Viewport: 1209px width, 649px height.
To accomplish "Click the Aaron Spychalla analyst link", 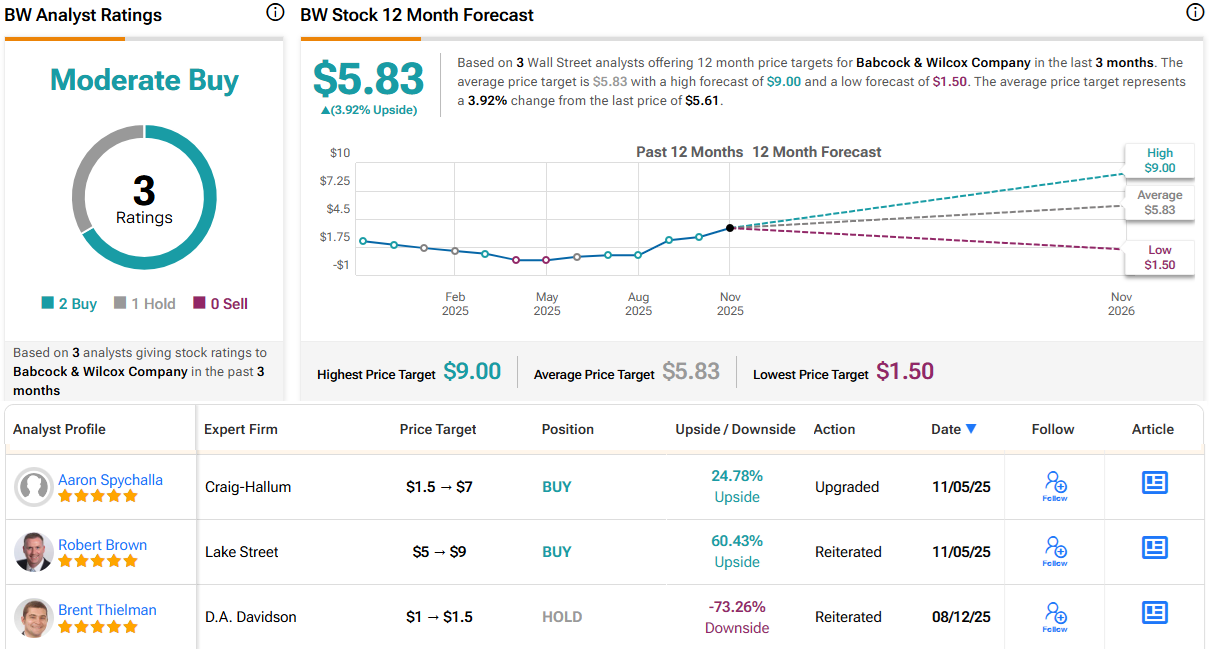I will coord(110,480).
